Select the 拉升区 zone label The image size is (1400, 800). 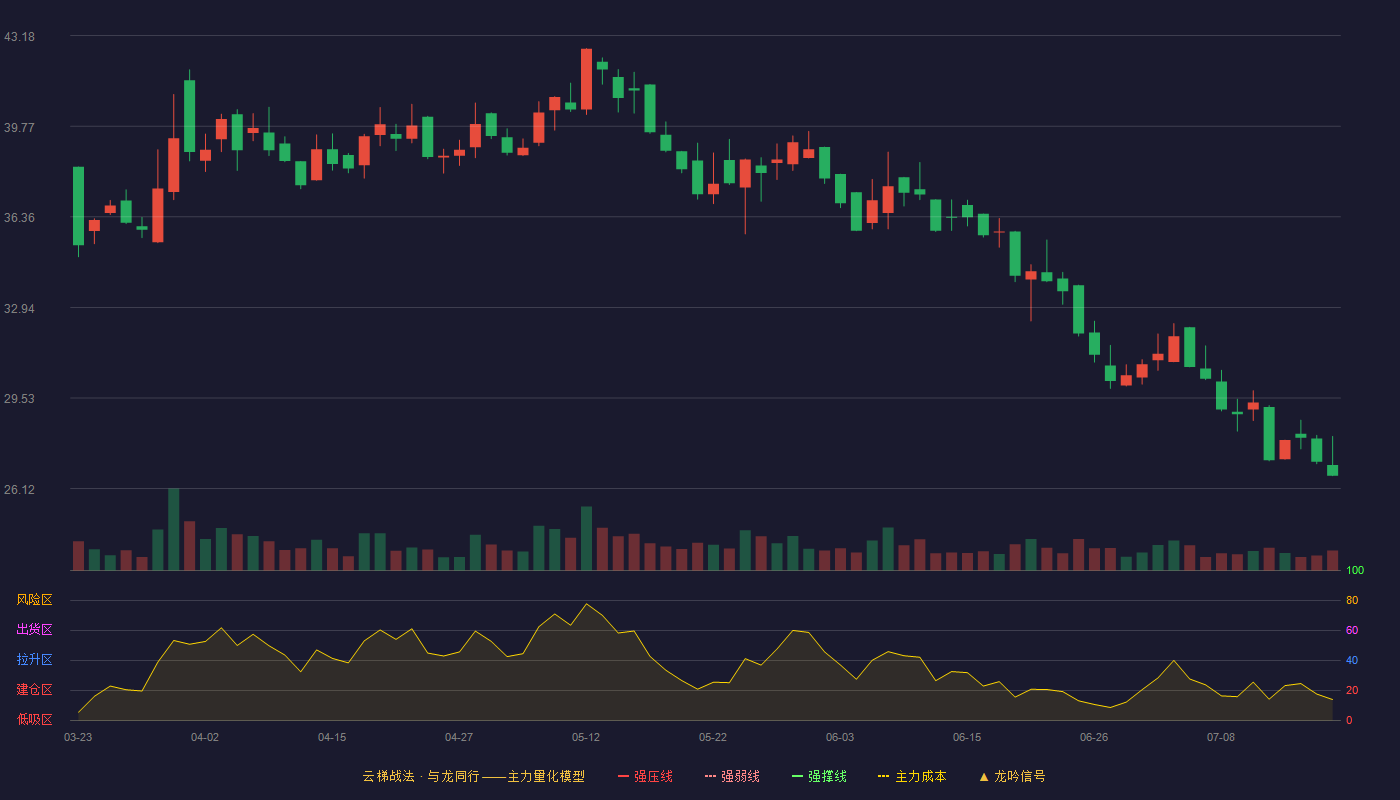coord(34,660)
